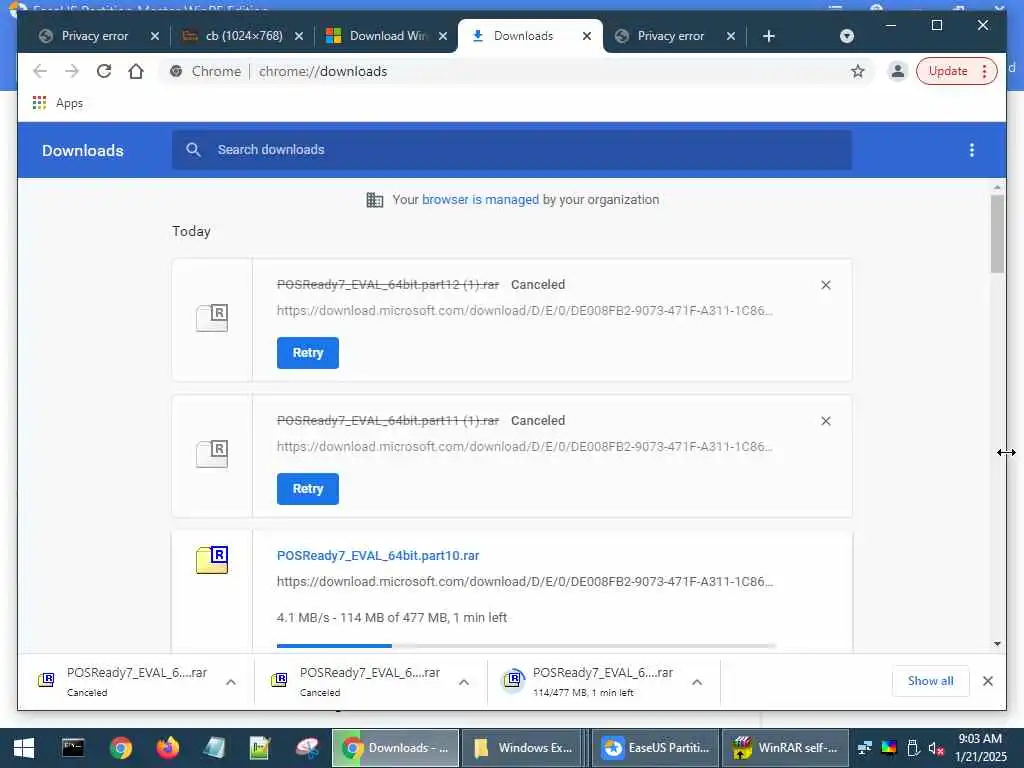Click the Search downloads field
The width and height of the screenshot is (1024, 768).
511,150
